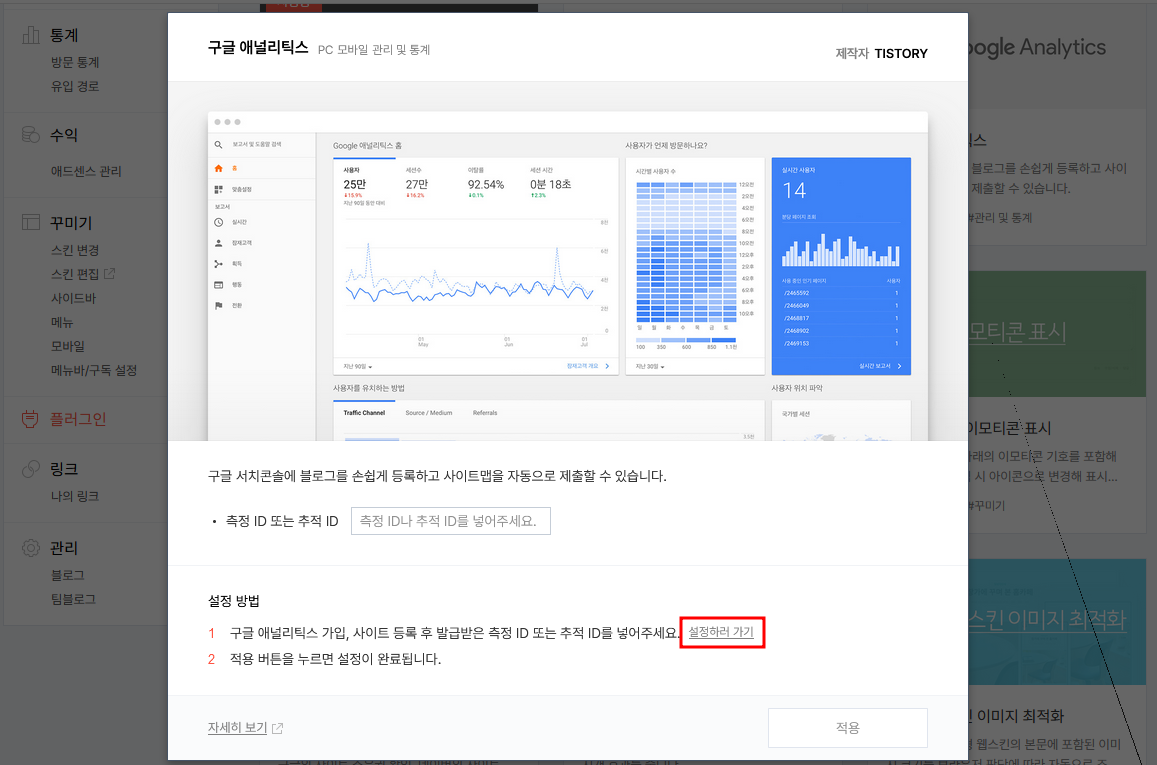
Task: Open 유입 경로 in sidebar
Action: [75, 86]
